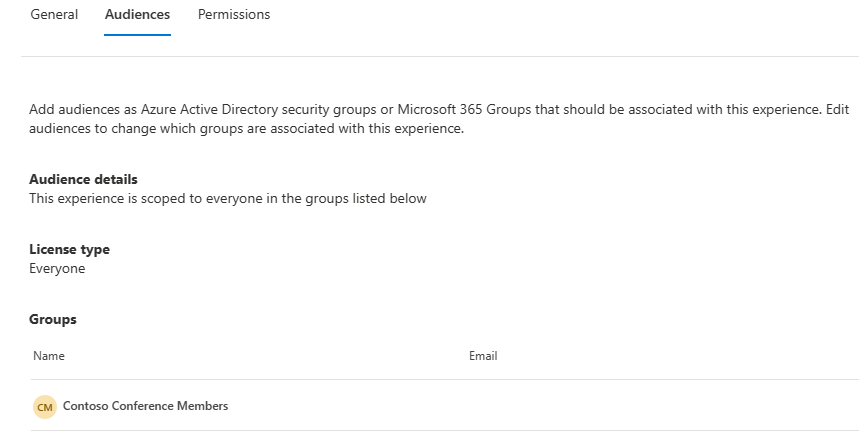The image size is (859, 431).
Task: Click the scoped to everyone description text
Action: (x=228, y=198)
